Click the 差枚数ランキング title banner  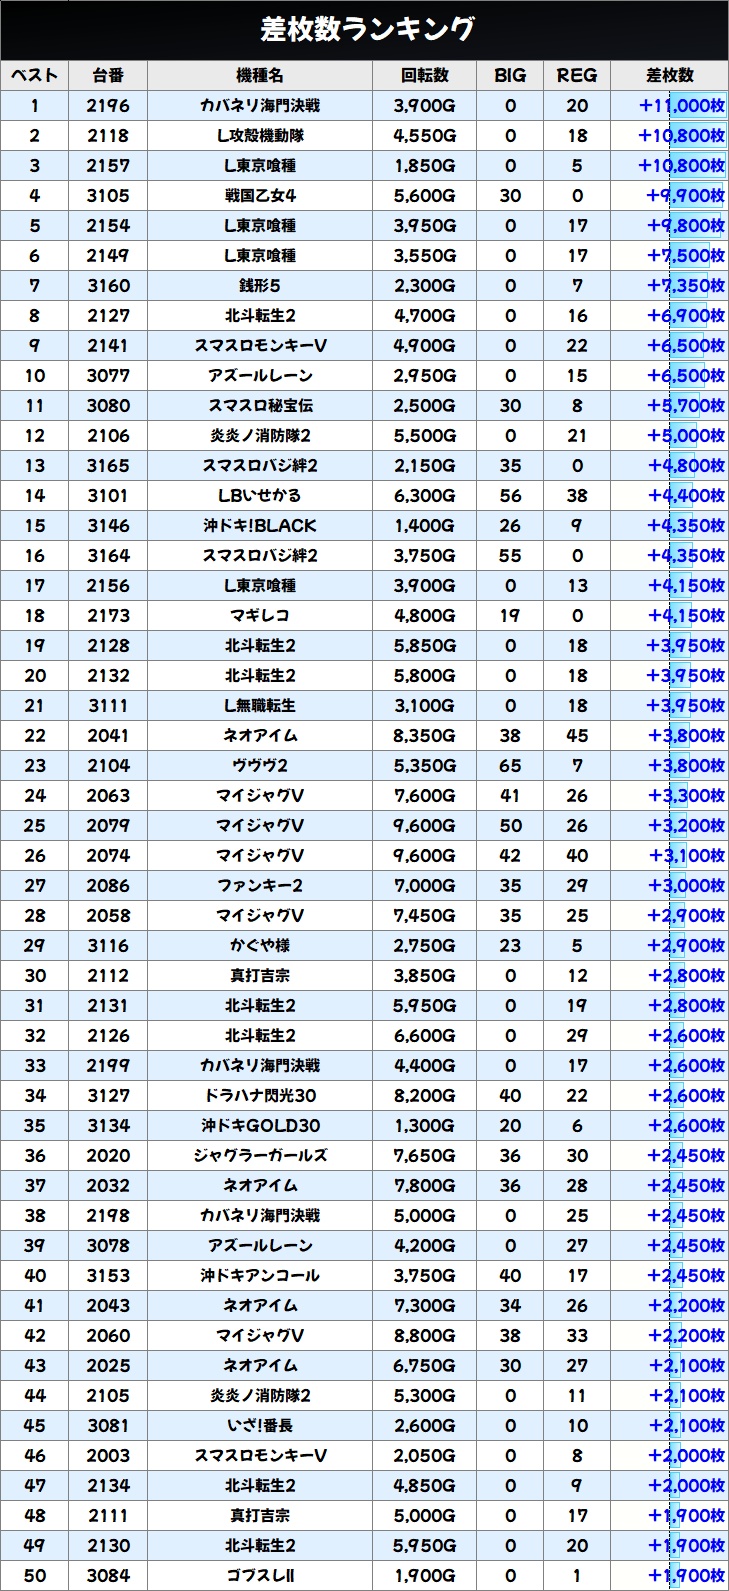coord(364,30)
